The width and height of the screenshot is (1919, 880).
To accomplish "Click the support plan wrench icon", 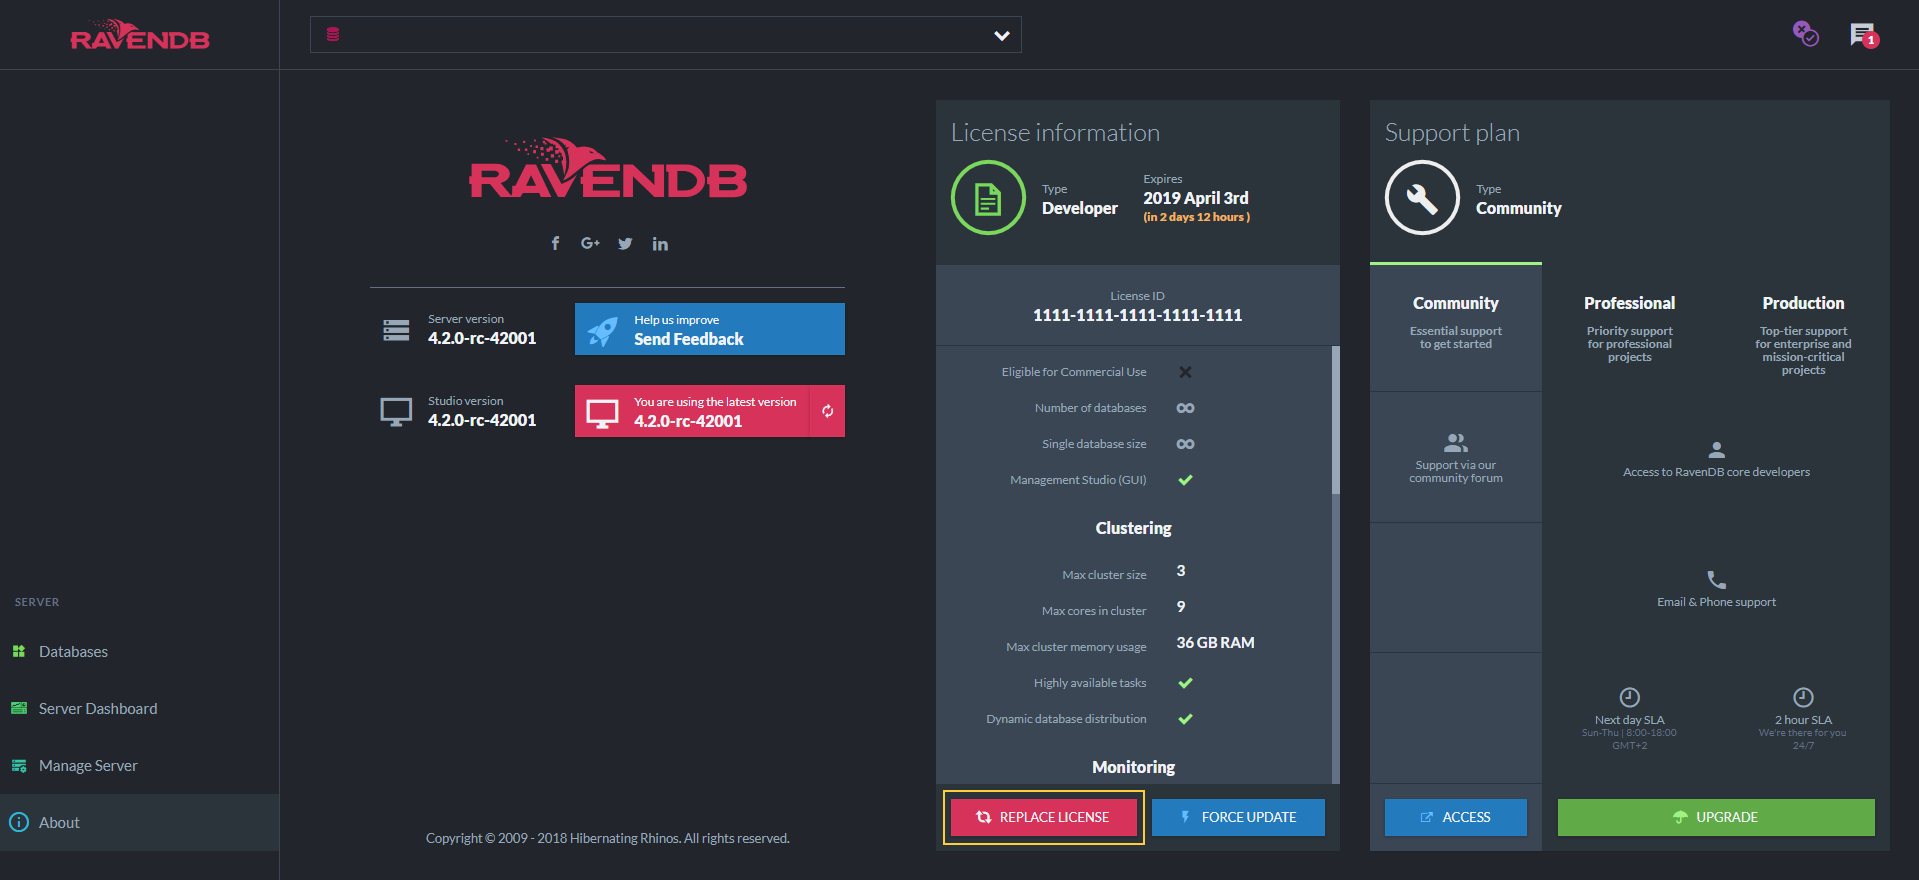I will click(x=1422, y=198).
